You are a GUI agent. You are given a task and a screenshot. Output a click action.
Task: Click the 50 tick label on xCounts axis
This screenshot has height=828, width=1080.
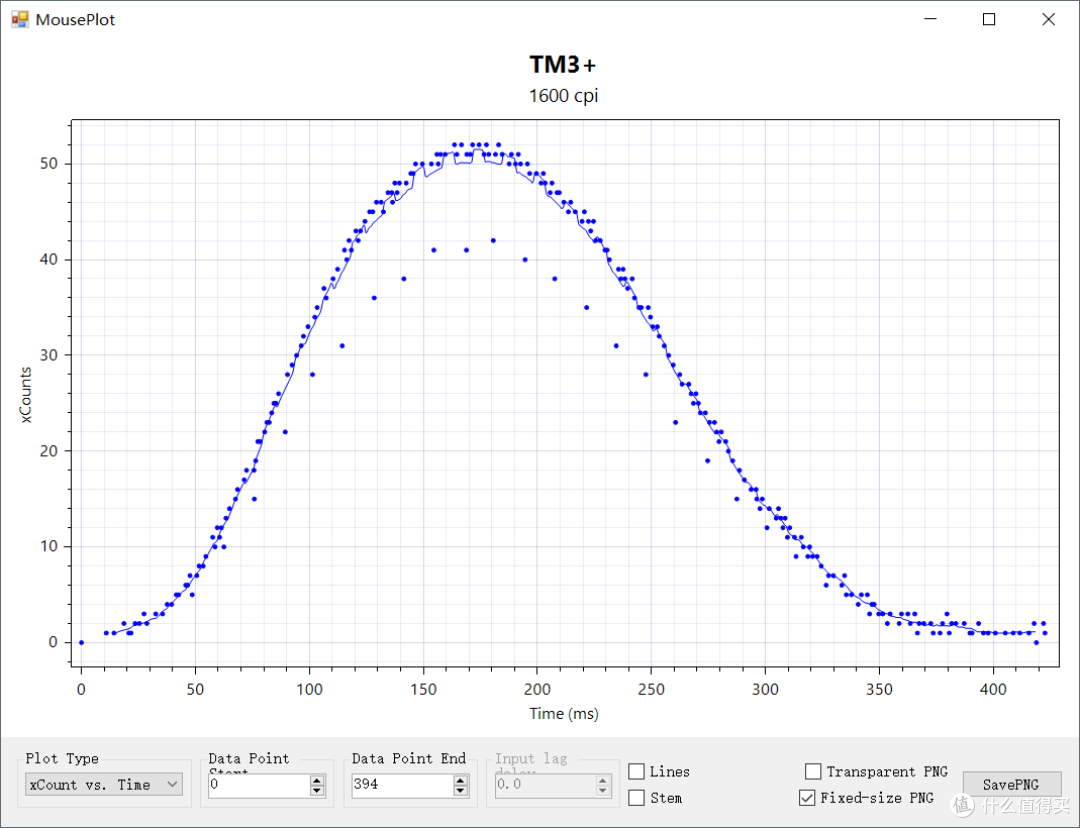[49, 164]
